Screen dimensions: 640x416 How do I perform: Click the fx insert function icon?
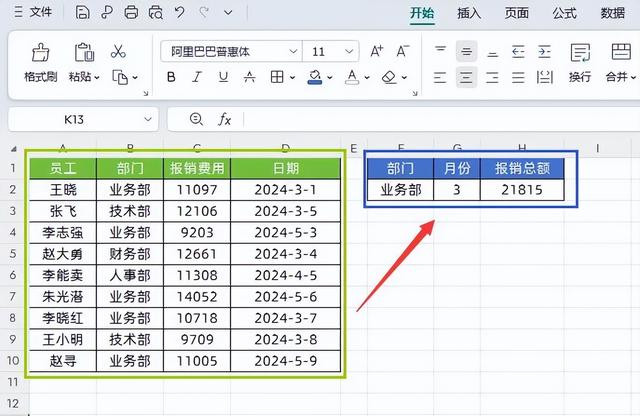(225, 119)
